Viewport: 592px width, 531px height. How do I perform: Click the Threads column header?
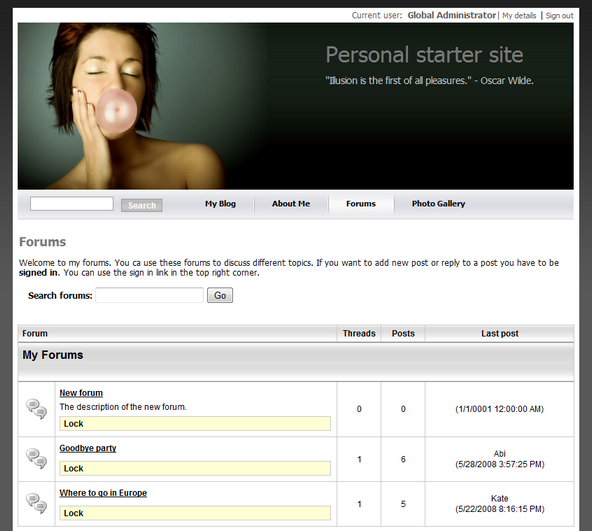[359, 333]
